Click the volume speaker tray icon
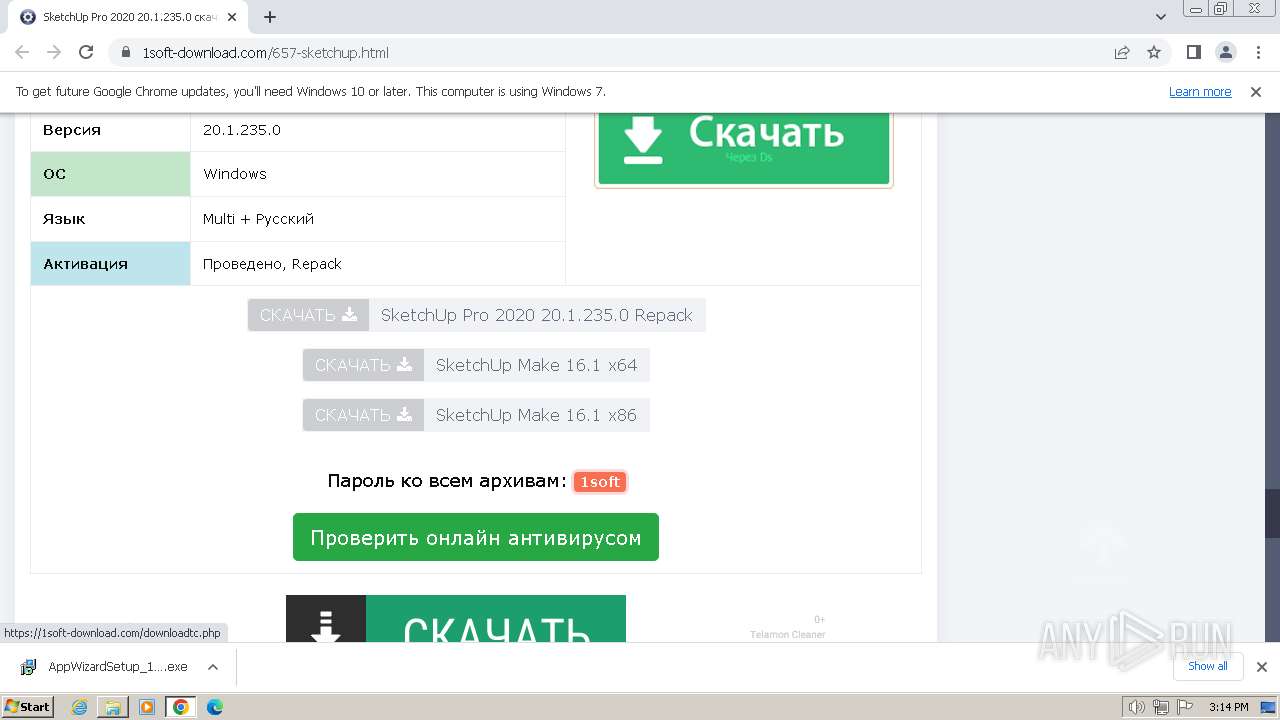This screenshot has width=1280, height=720. (x=1138, y=707)
